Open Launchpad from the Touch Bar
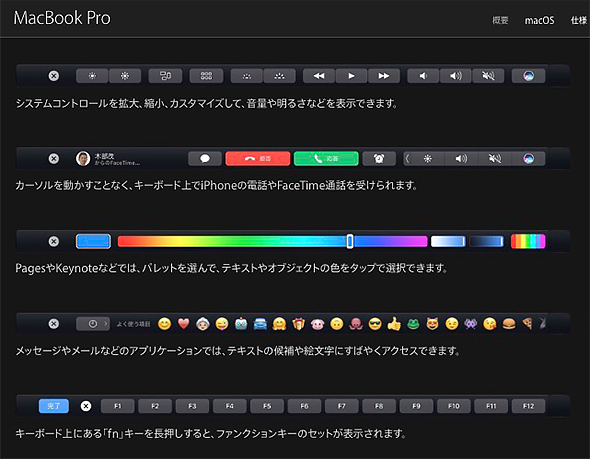Viewport: 590px width, 459px height. pyautogui.click(x=206, y=76)
